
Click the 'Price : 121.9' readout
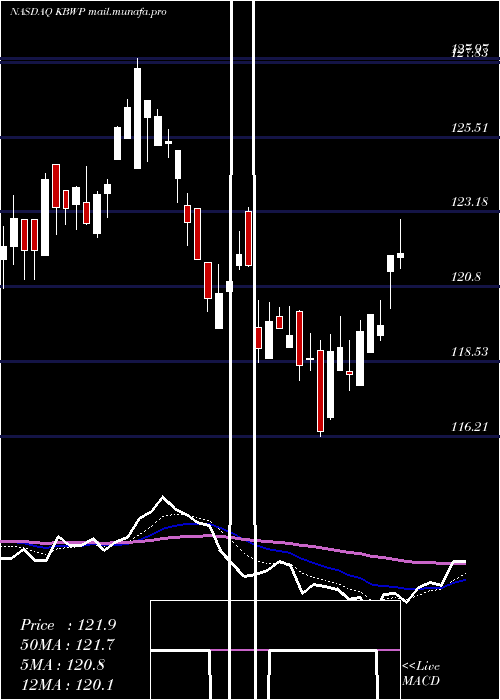[x=68, y=625]
